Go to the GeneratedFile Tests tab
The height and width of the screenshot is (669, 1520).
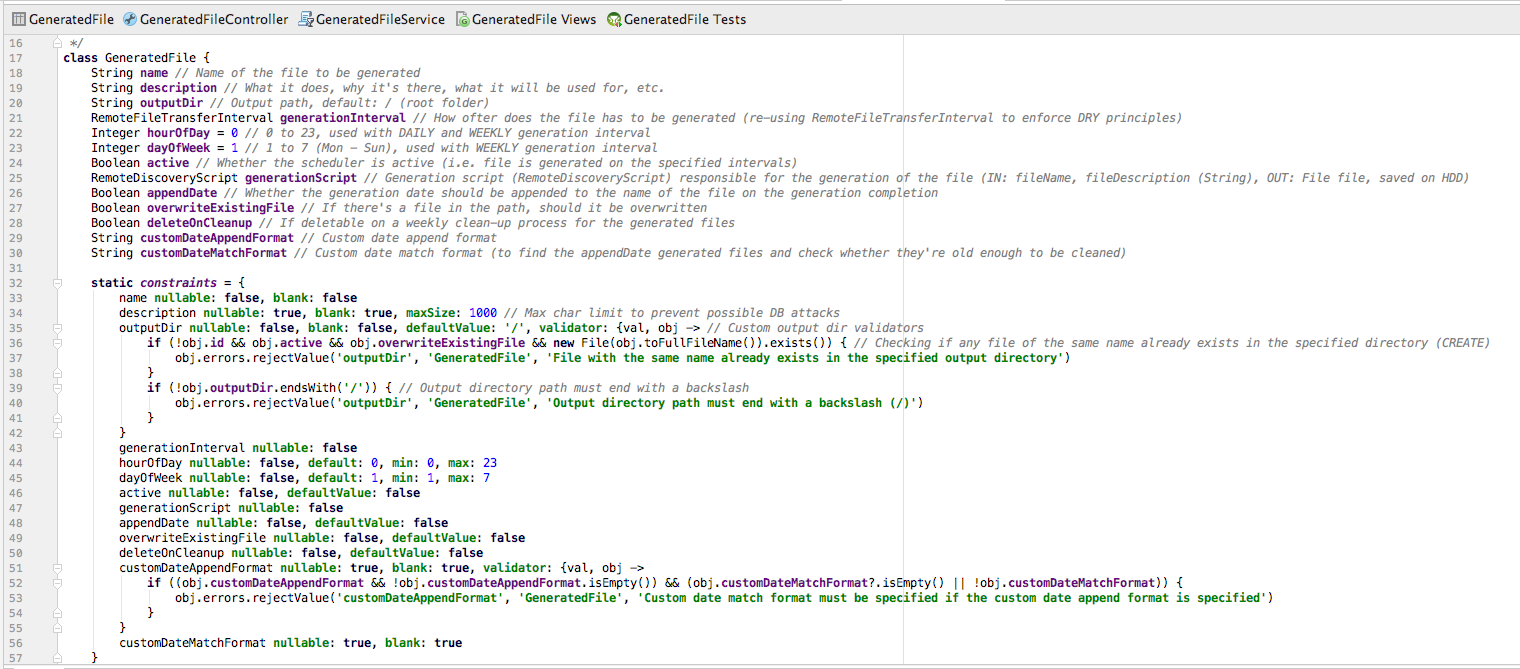pyautogui.click(x=684, y=19)
